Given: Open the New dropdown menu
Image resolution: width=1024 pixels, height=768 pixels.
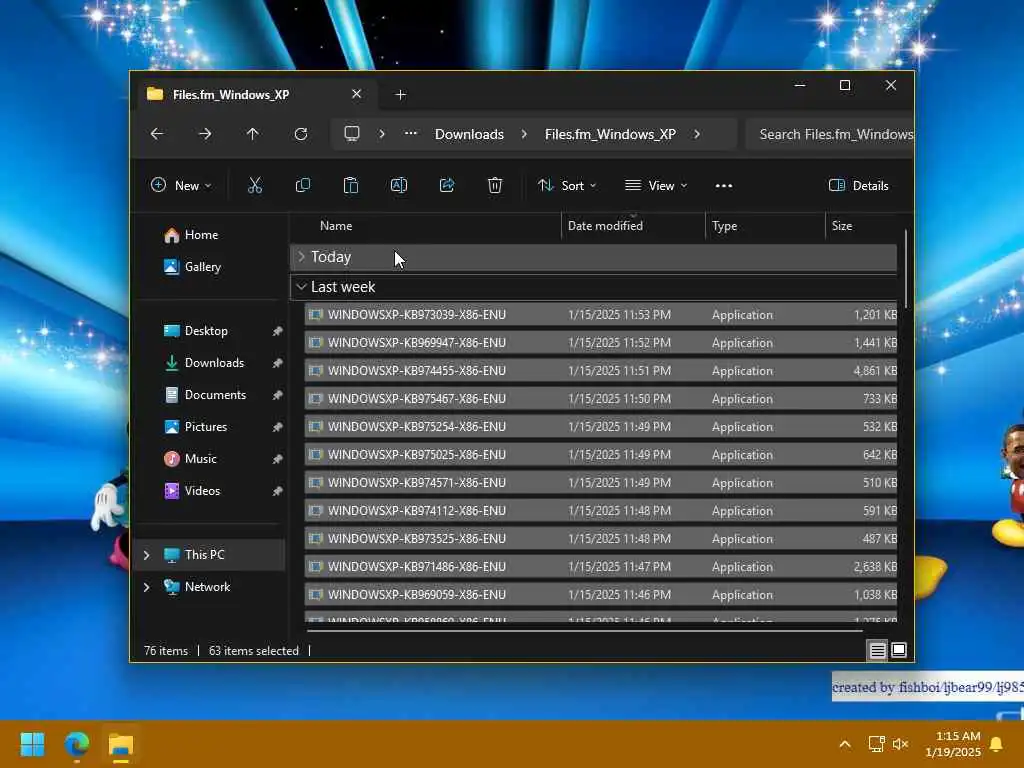Looking at the screenshot, I should click(181, 185).
